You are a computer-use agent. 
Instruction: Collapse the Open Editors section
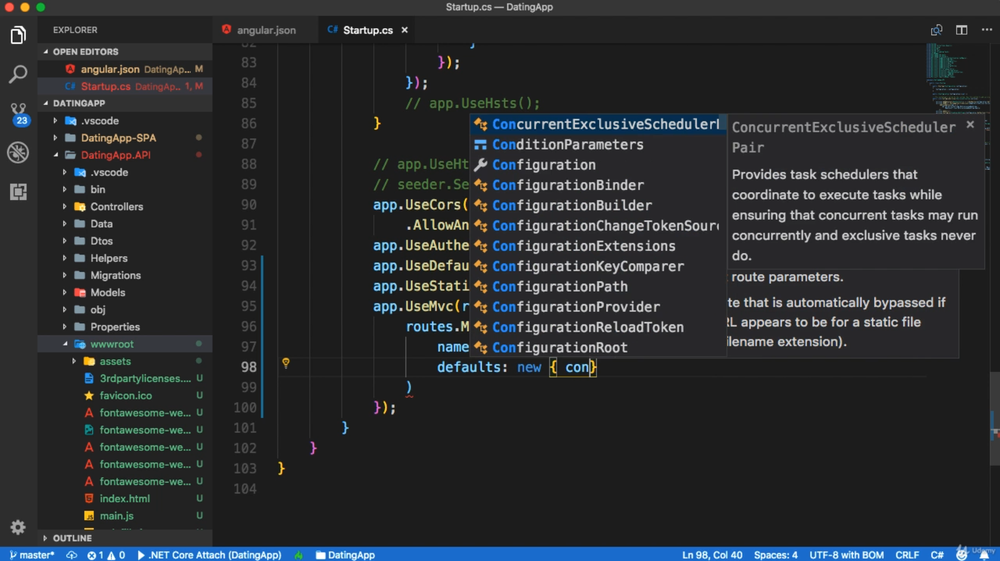(125, 52)
